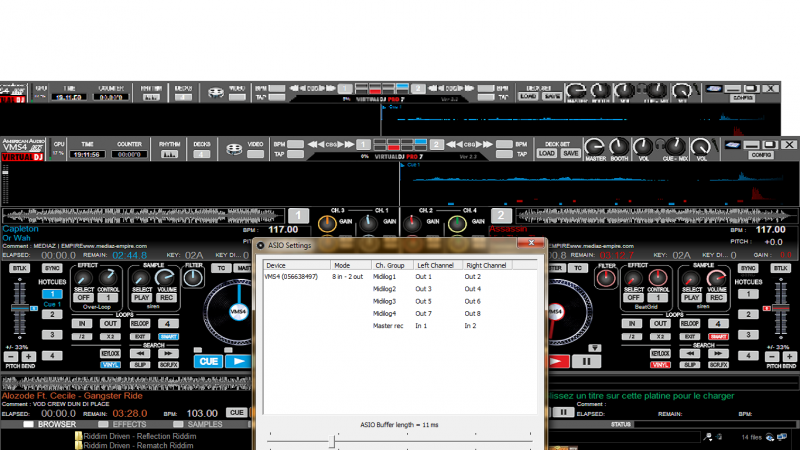Viewport: 800px width, 450px height.
Task: Click right deck search rewind arrows
Action: click(690, 354)
